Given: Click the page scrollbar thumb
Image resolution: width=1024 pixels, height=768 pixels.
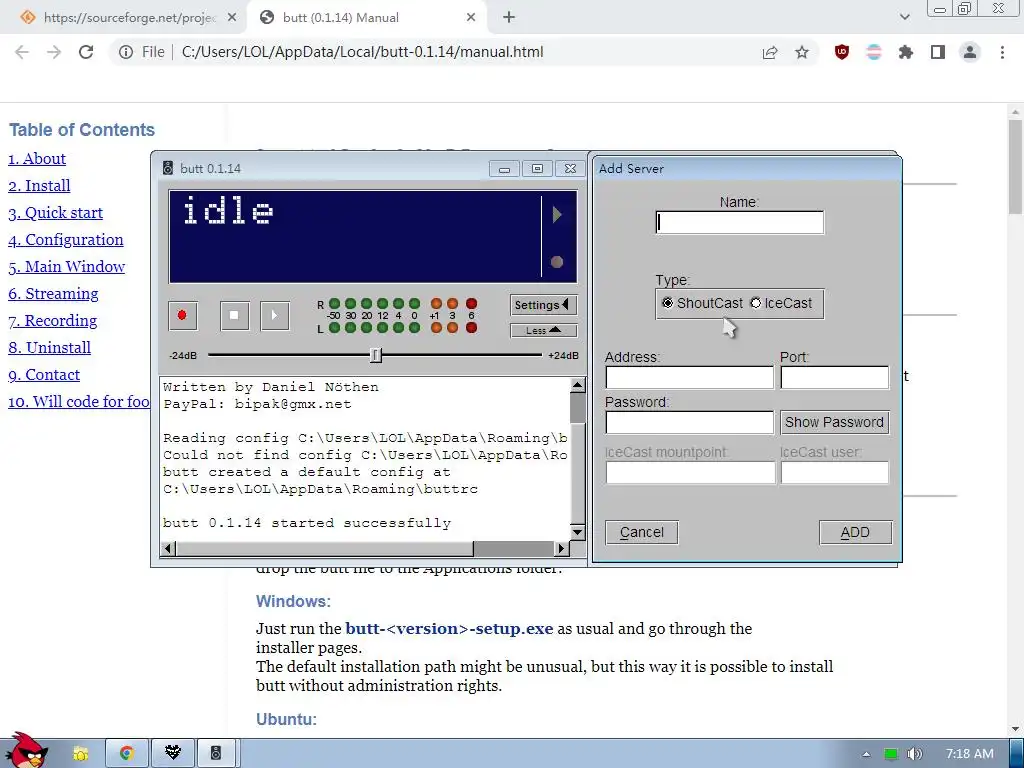Looking at the screenshot, I should click(x=1016, y=167).
